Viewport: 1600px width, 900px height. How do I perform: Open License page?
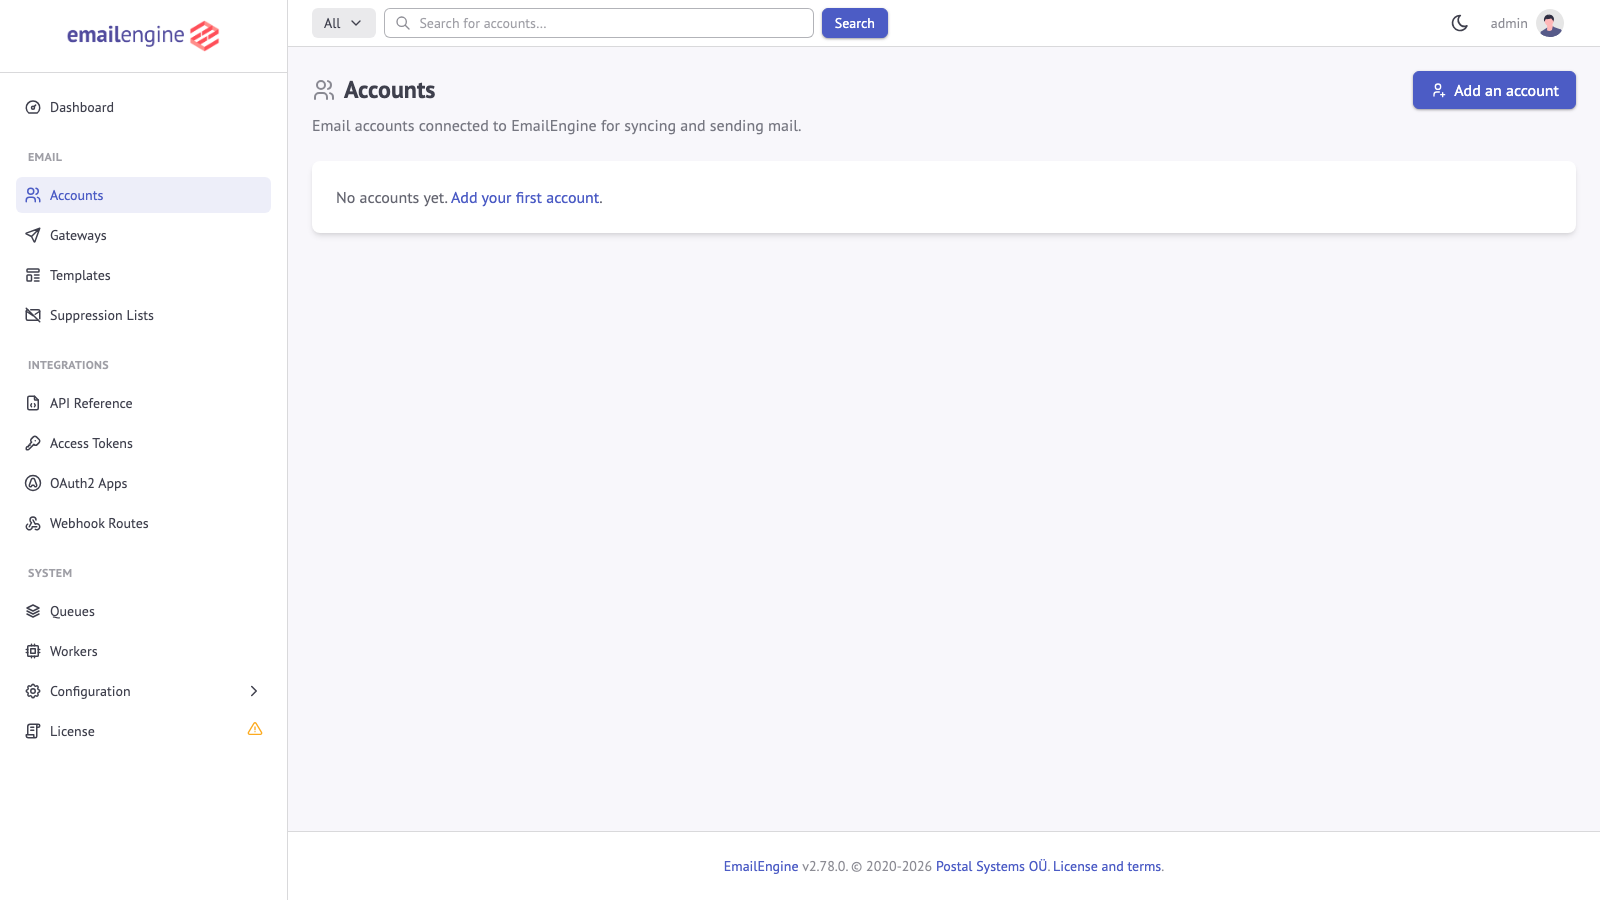[143, 731]
